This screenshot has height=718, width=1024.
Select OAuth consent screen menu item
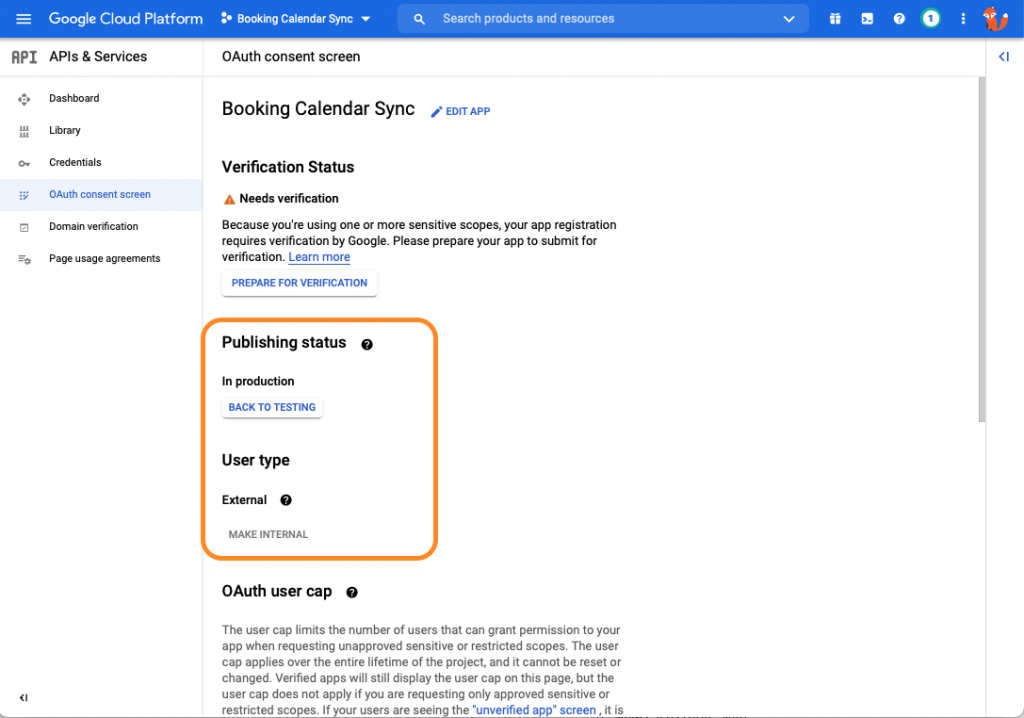101,194
